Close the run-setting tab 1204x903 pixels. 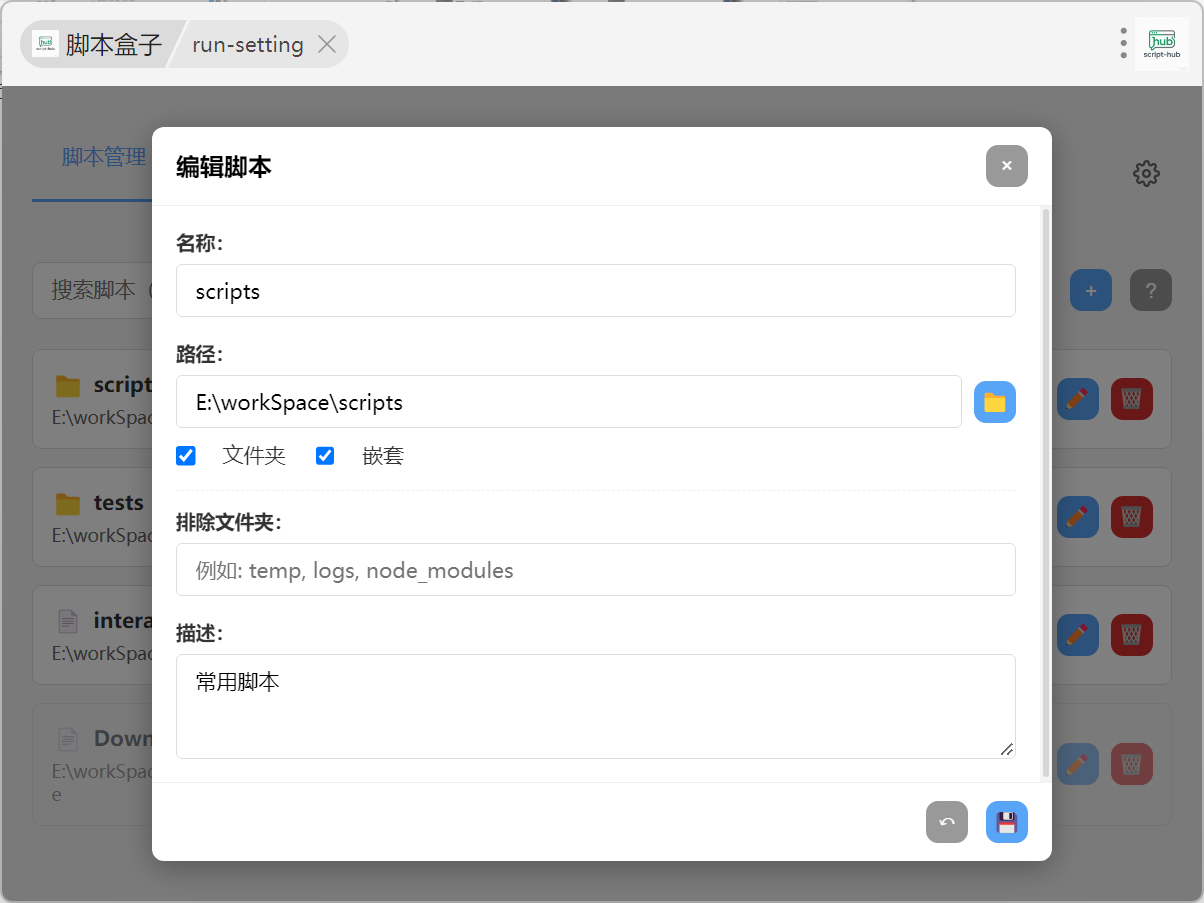[x=326, y=45]
